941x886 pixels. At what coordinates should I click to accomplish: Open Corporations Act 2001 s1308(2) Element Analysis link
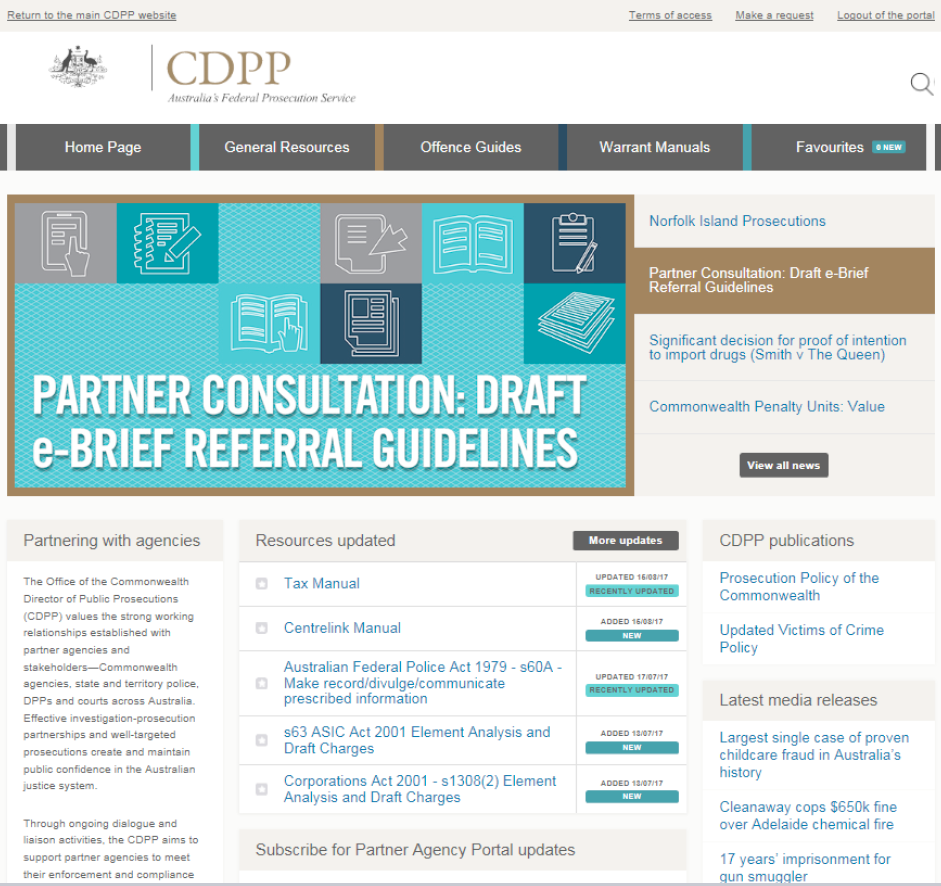(420, 789)
